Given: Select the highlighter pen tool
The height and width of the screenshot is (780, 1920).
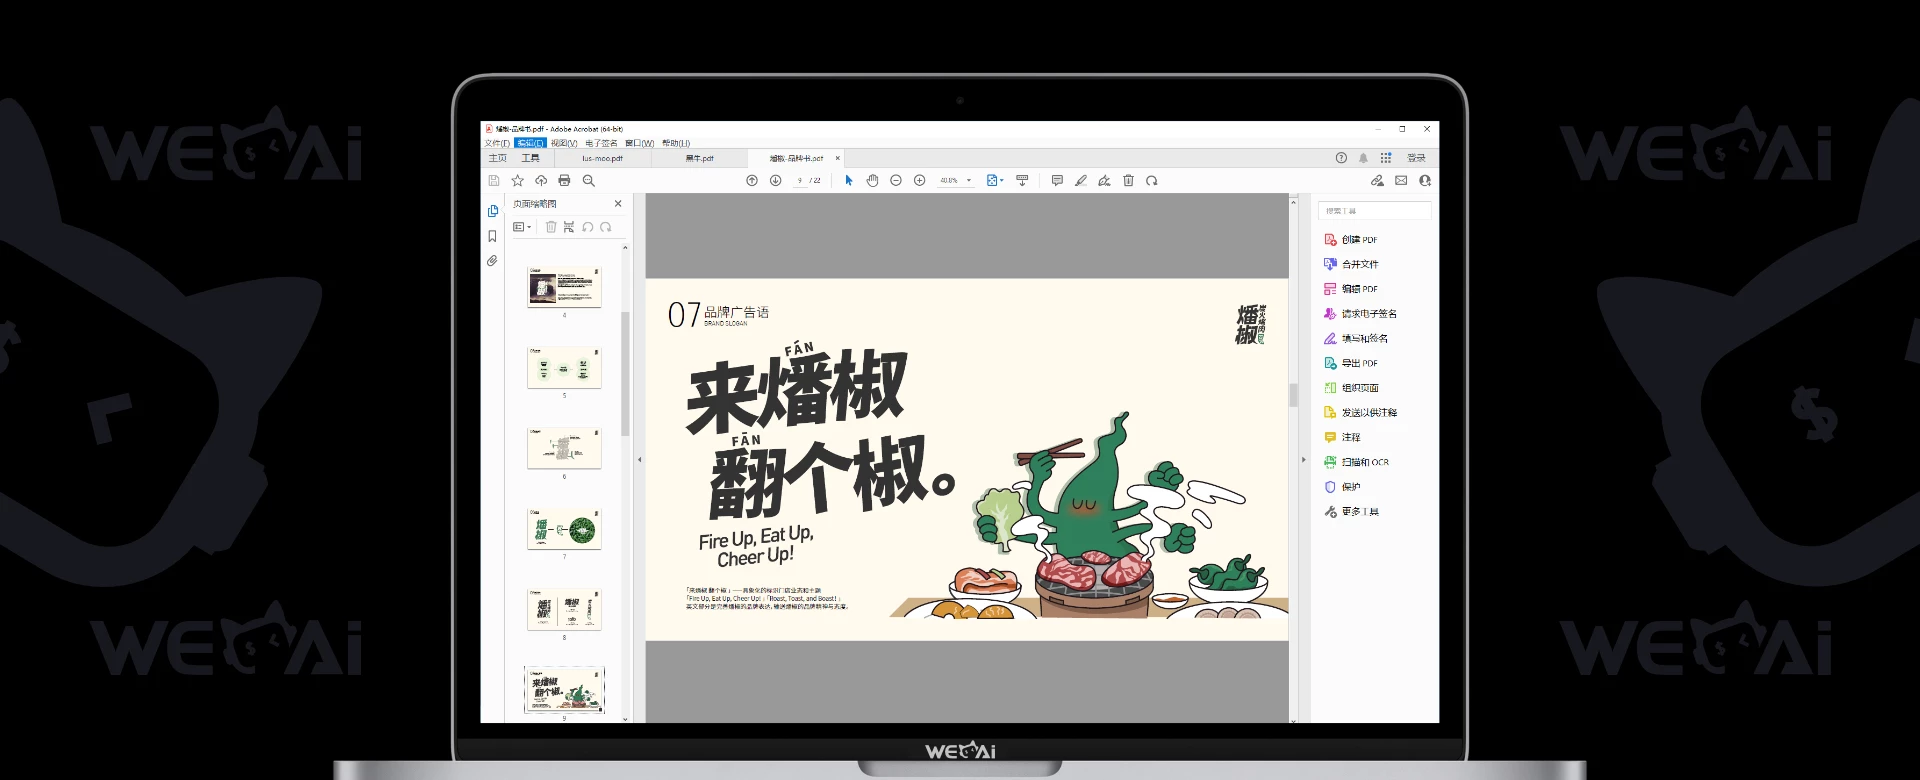Looking at the screenshot, I should point(1081,181).
